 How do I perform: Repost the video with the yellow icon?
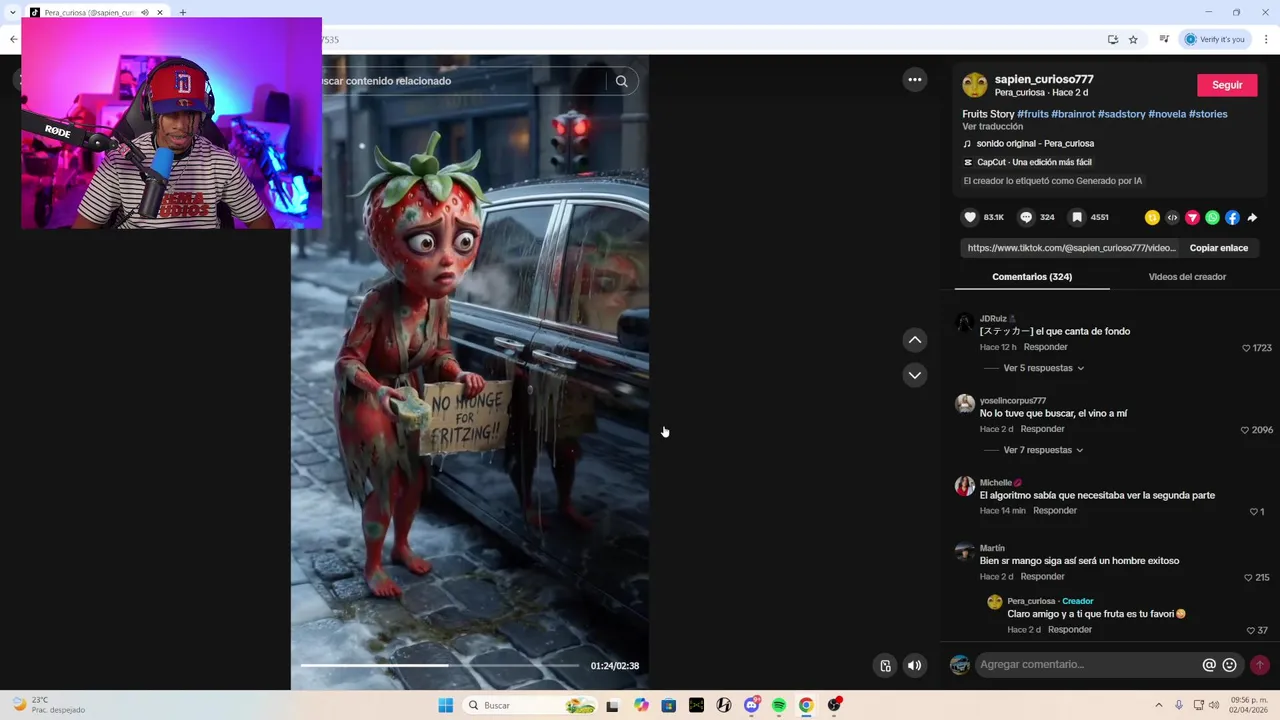click(x=1152, y=217)
